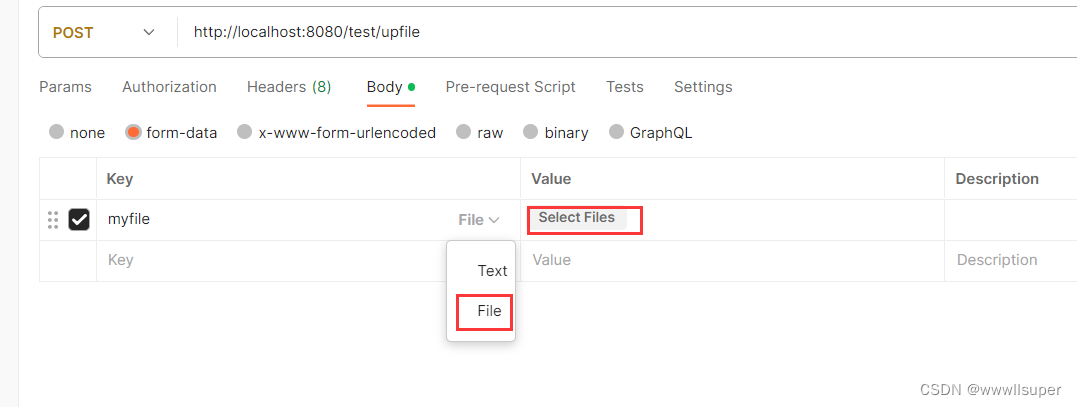The image size is (1077, 407).
Task: Select the binary body radio button
Action: pos(526,132)
